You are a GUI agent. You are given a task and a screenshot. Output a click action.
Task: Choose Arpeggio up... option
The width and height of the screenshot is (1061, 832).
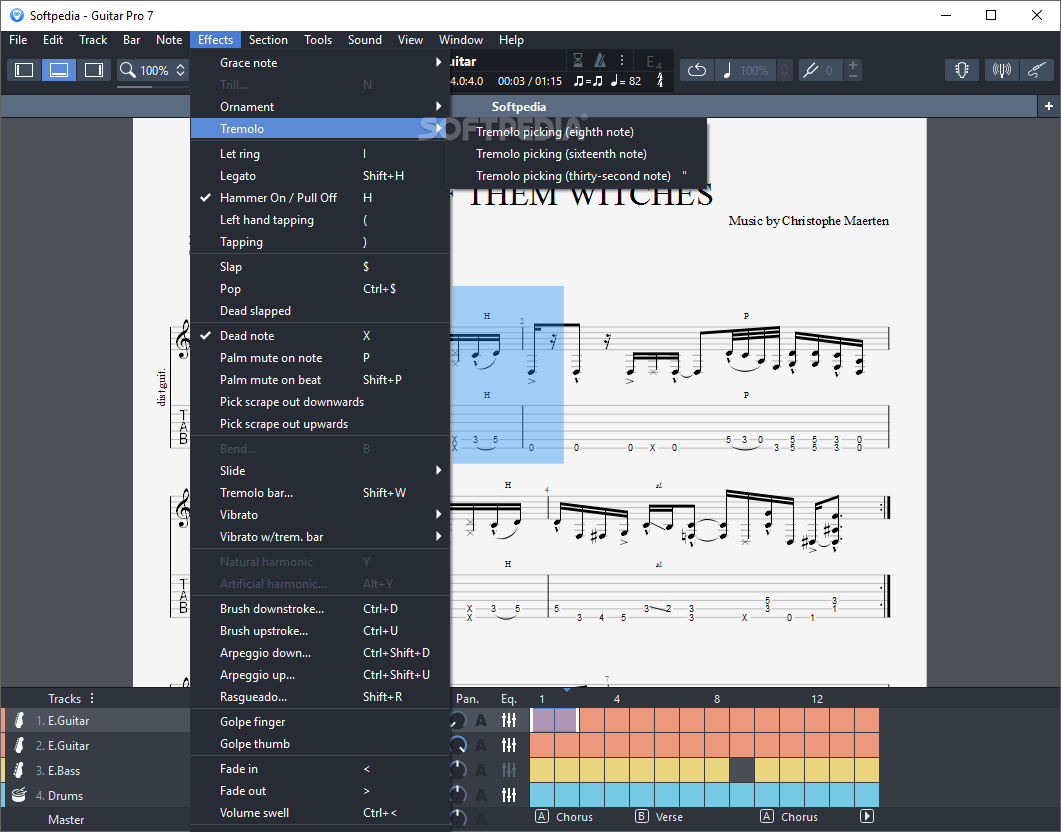click(x=320, y=675)
